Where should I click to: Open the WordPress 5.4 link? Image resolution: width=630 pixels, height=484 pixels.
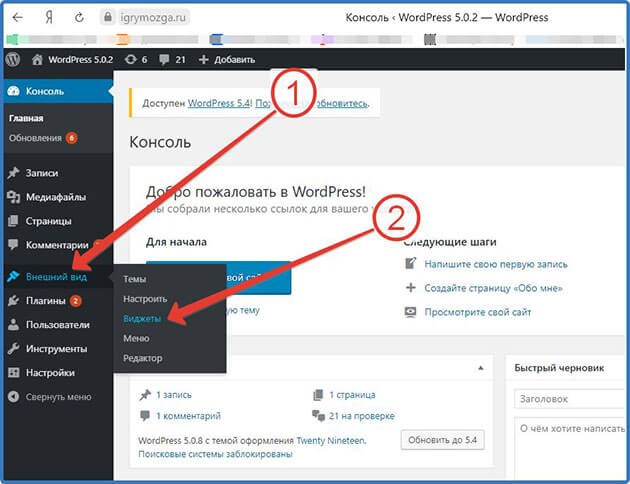pos(219,103)
